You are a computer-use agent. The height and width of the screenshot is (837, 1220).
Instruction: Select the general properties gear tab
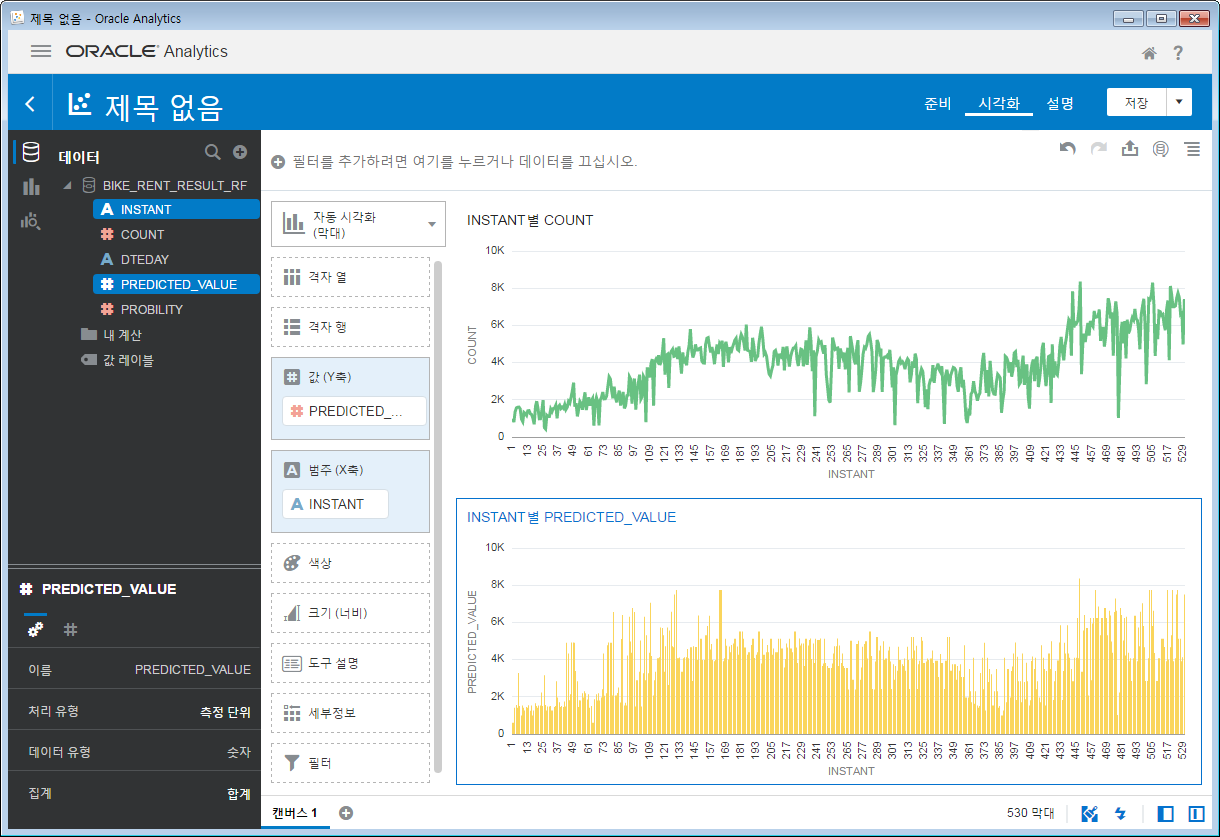[35, 629]
